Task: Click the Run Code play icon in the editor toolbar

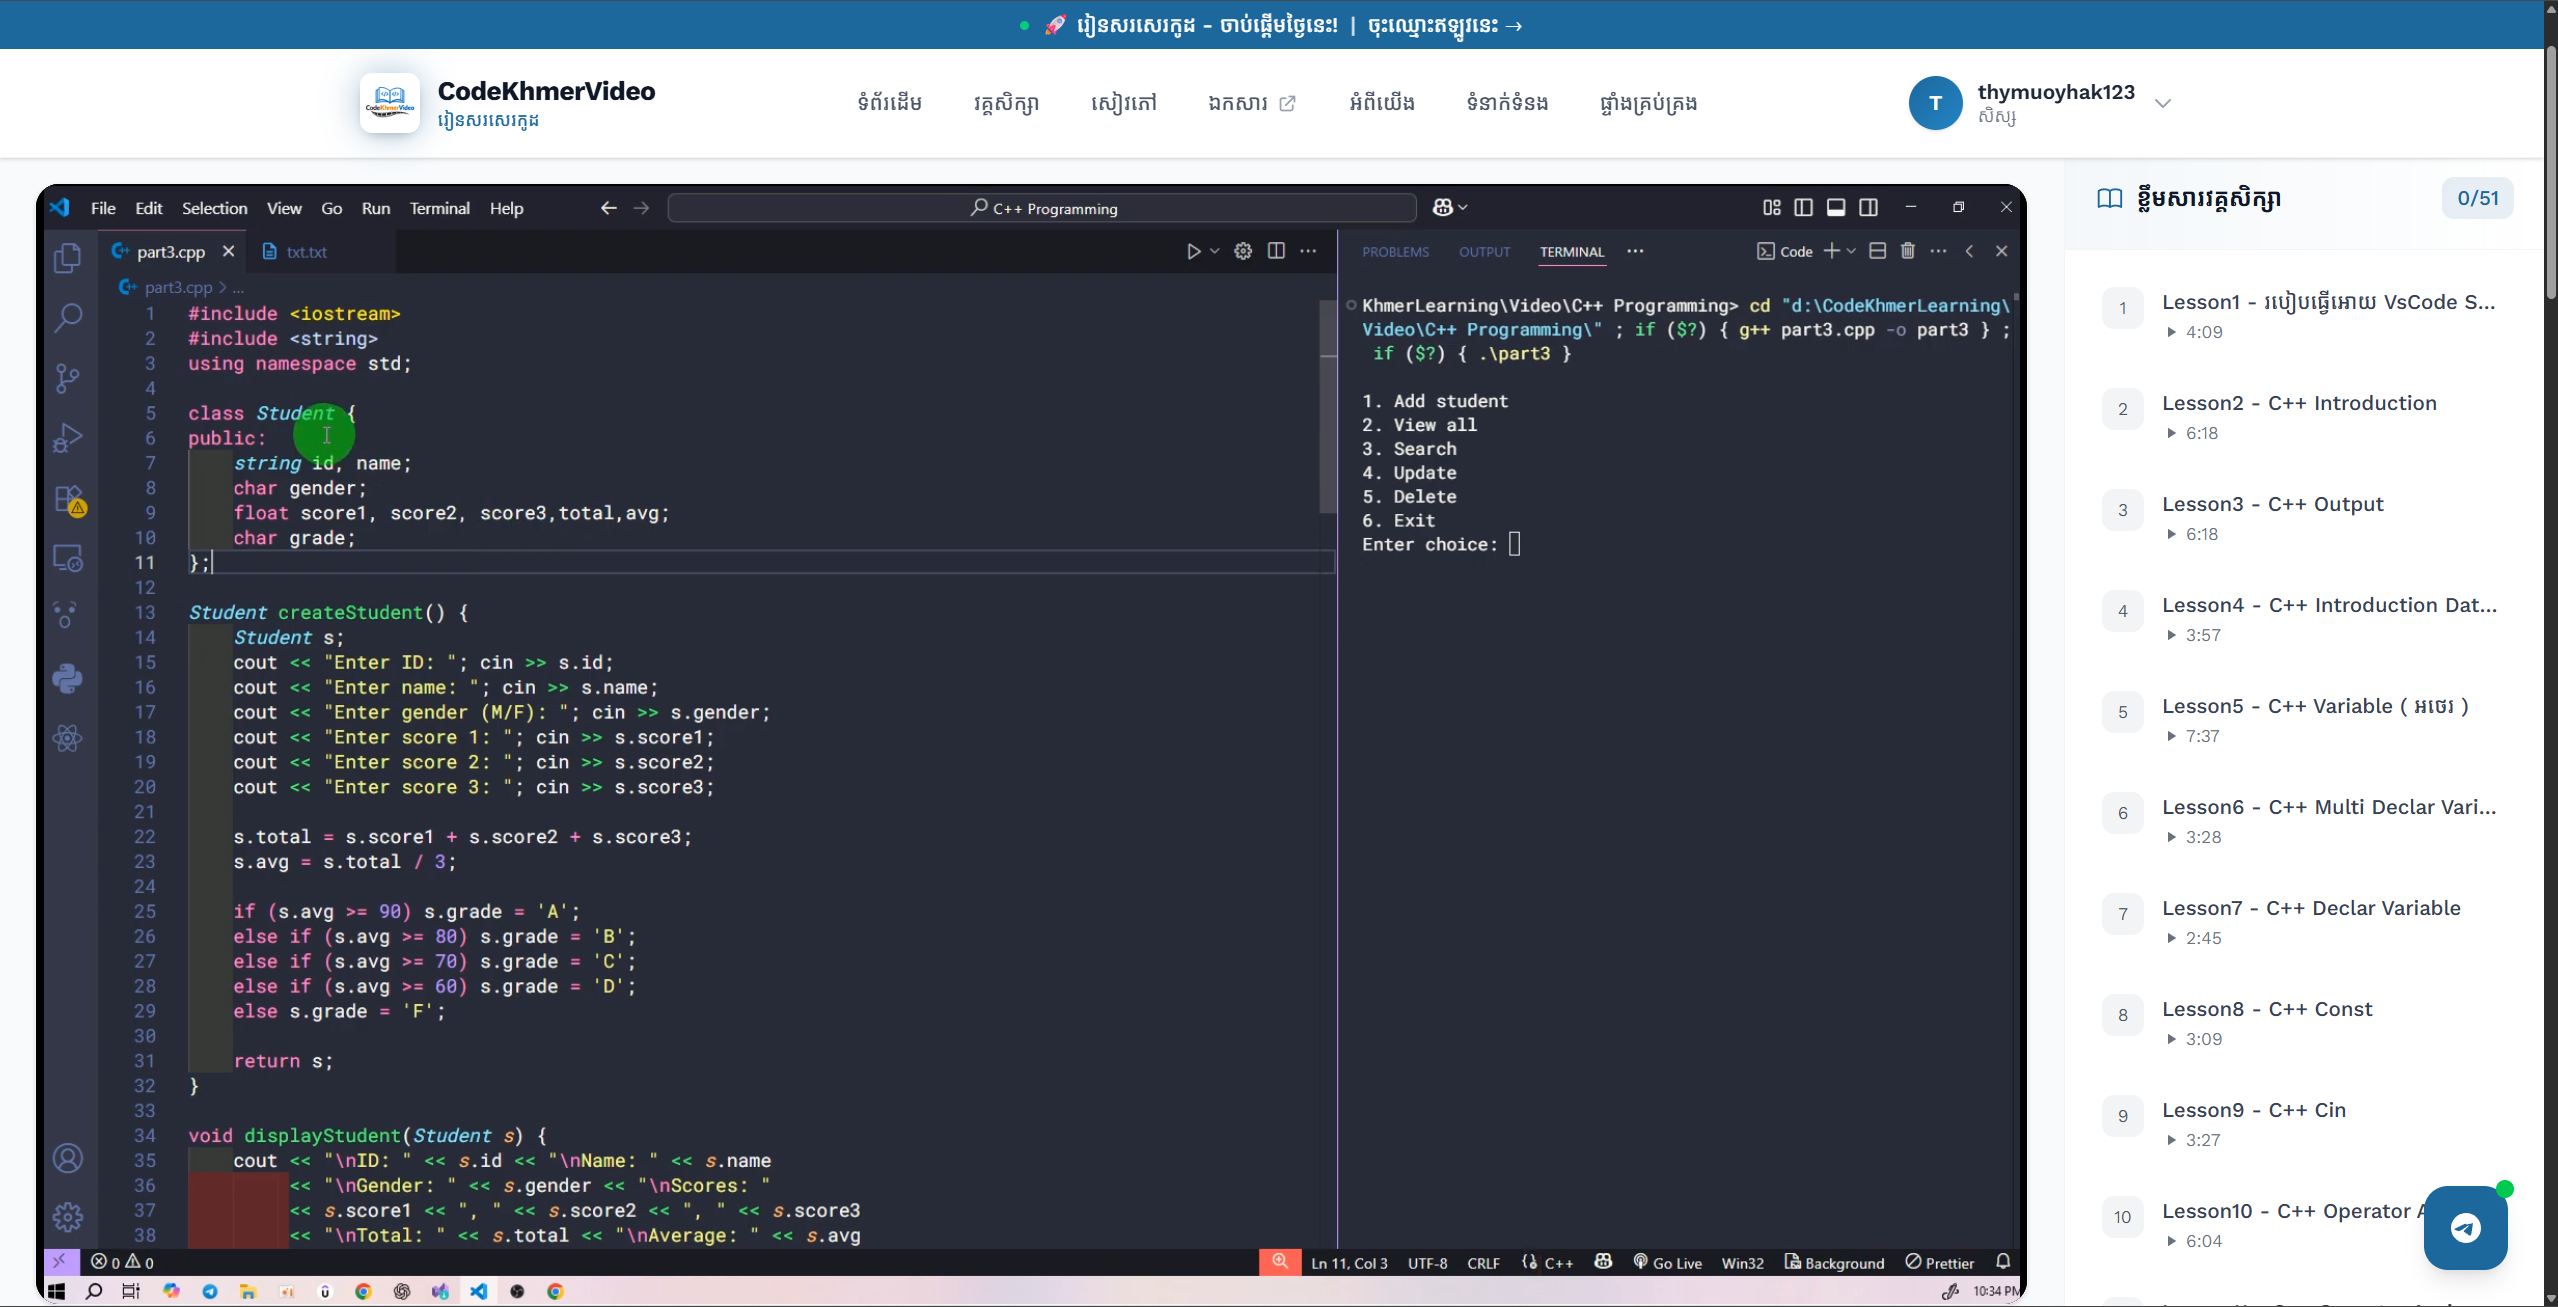Action: coord(1193,251)
